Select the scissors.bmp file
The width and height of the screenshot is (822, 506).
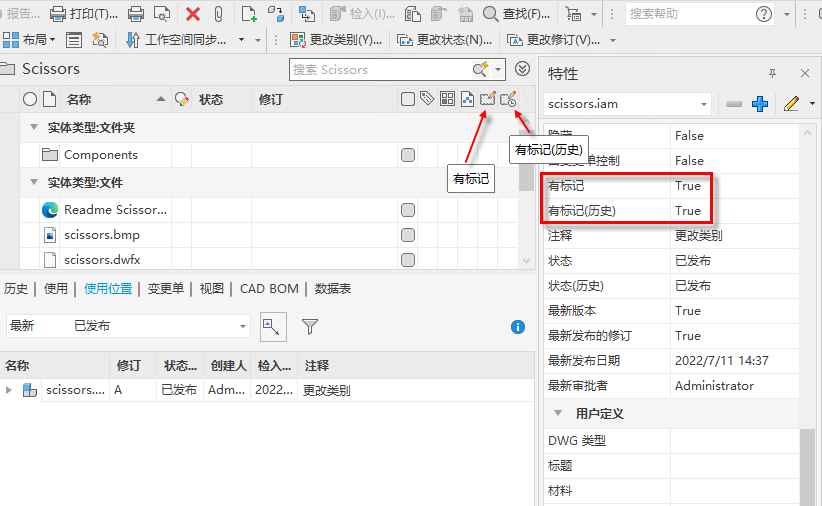tap(102, 235)
